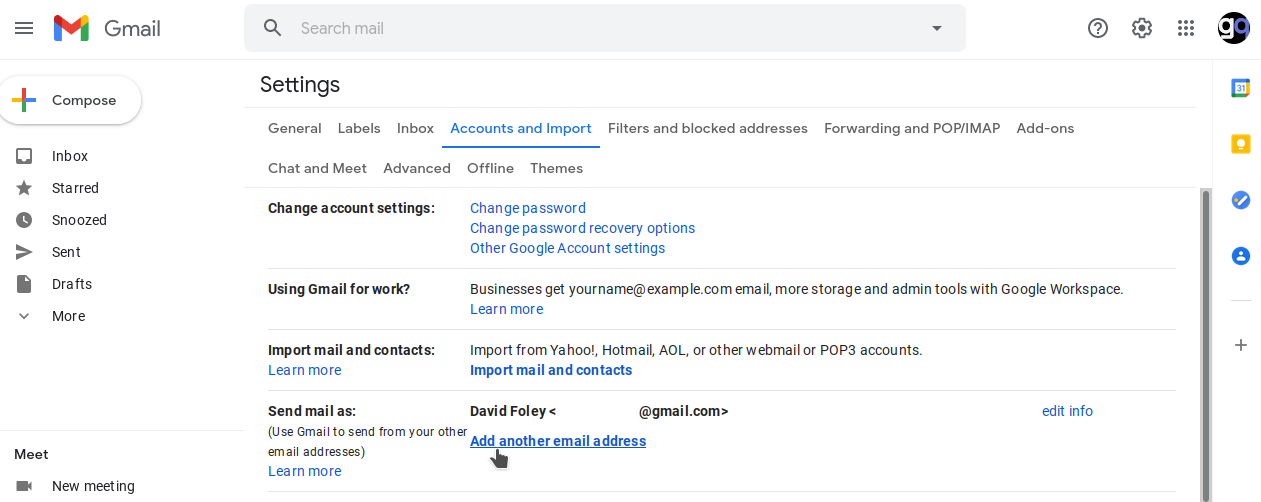
Task: Click the Compose button
Action: (x=69, y=100)
